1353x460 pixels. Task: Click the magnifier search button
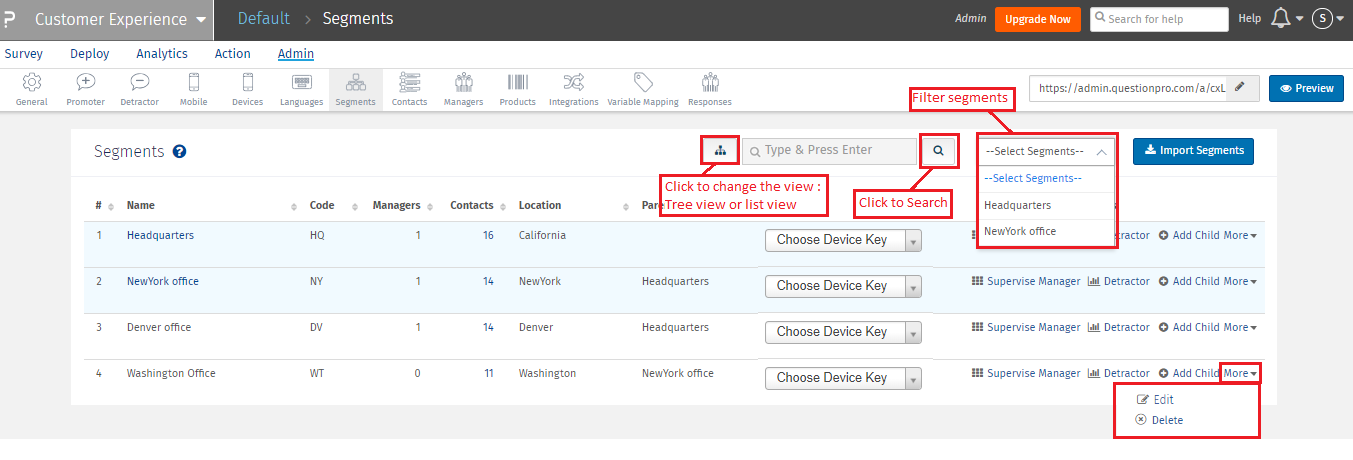point(938,150)
